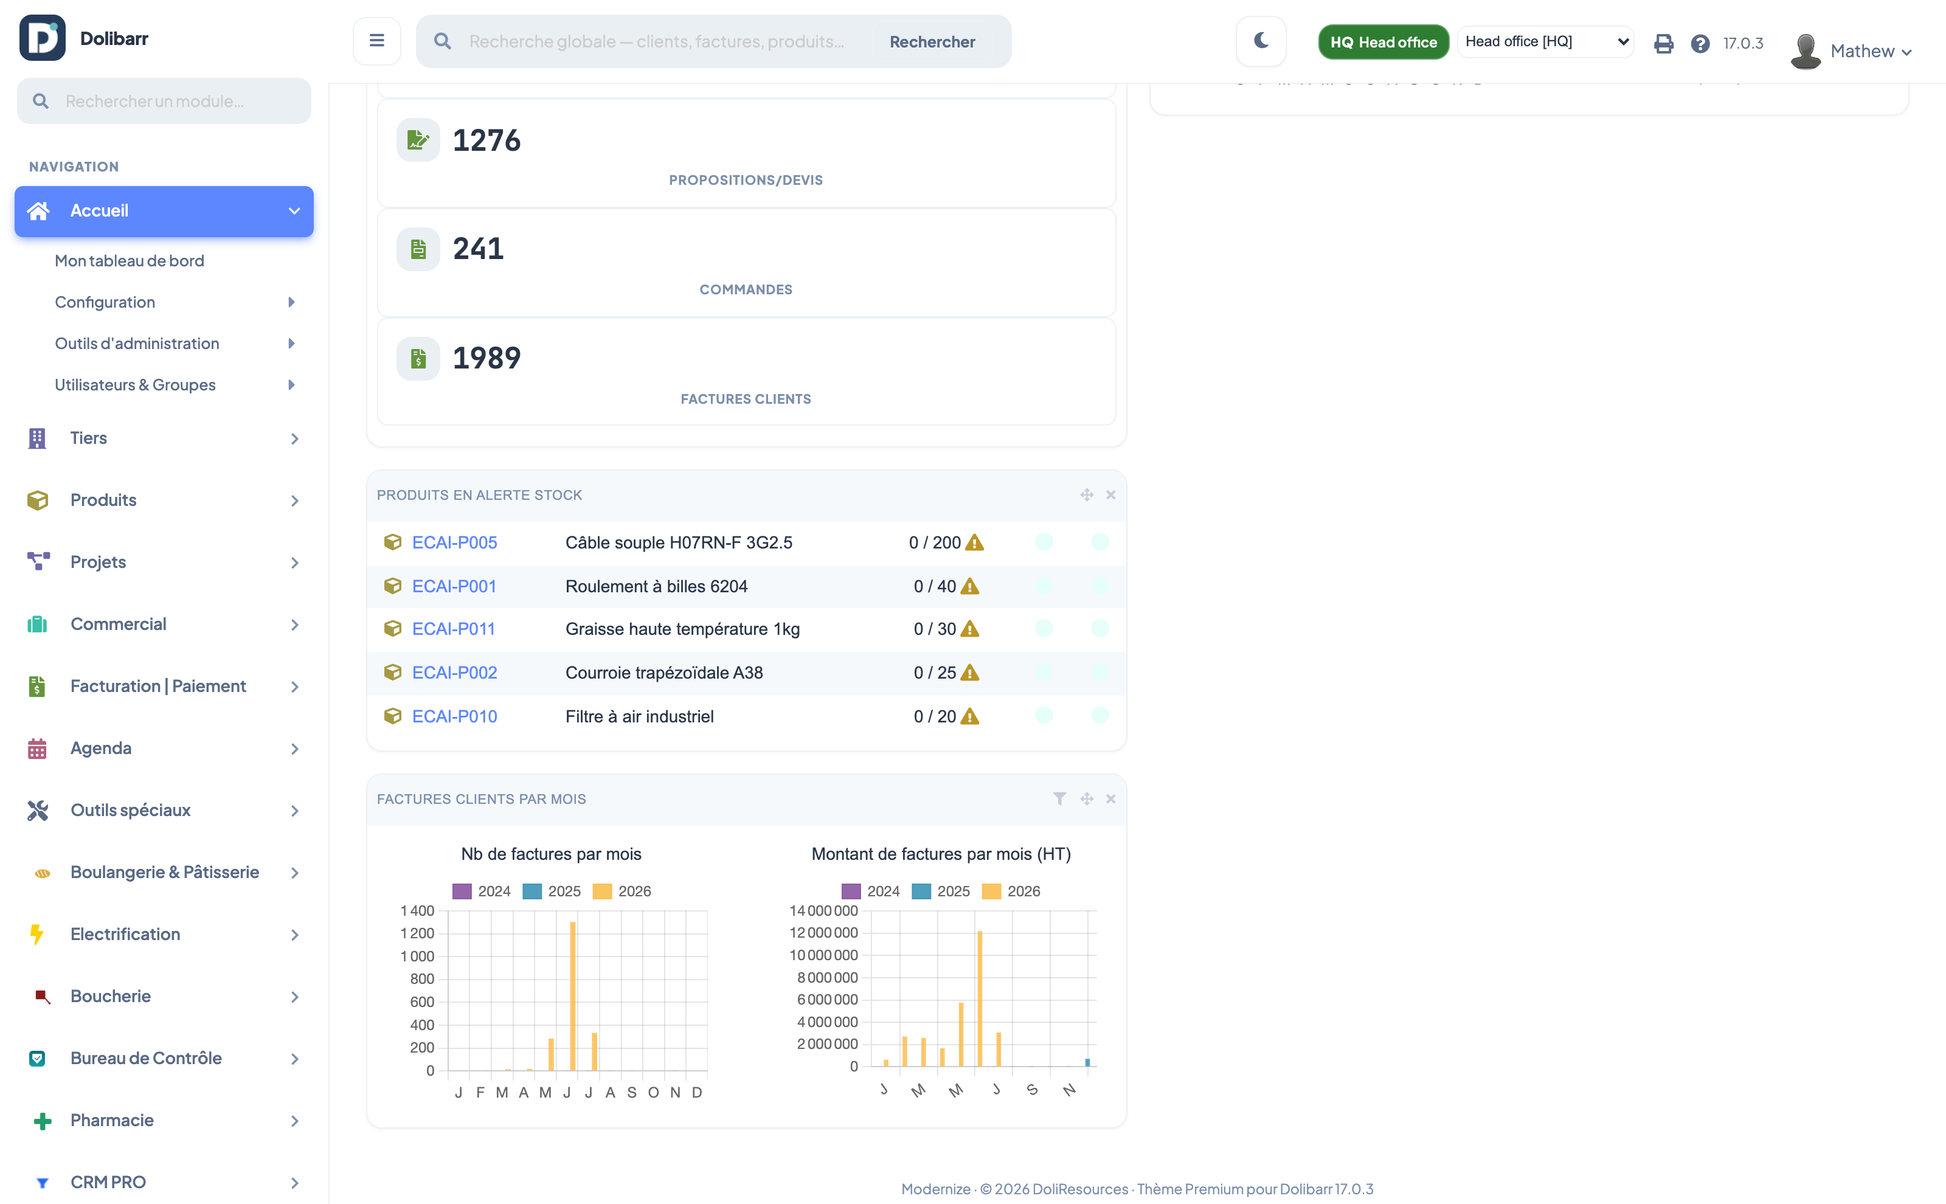Select the Electrification menu item
The width and height of the screenshot is (1946, 1204).
164,934
